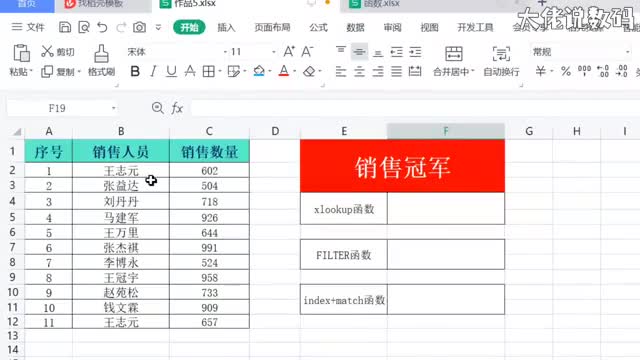Expand the Copy (复制) dropdown arrow
640x360 pixels.
click(x=79, y=72)
